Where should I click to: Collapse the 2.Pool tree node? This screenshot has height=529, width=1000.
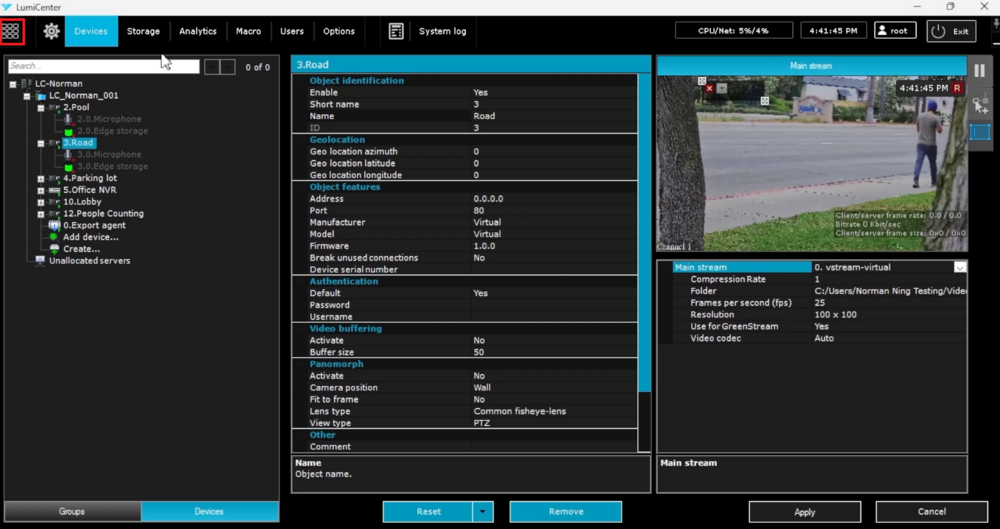click(x=41, y=107)
